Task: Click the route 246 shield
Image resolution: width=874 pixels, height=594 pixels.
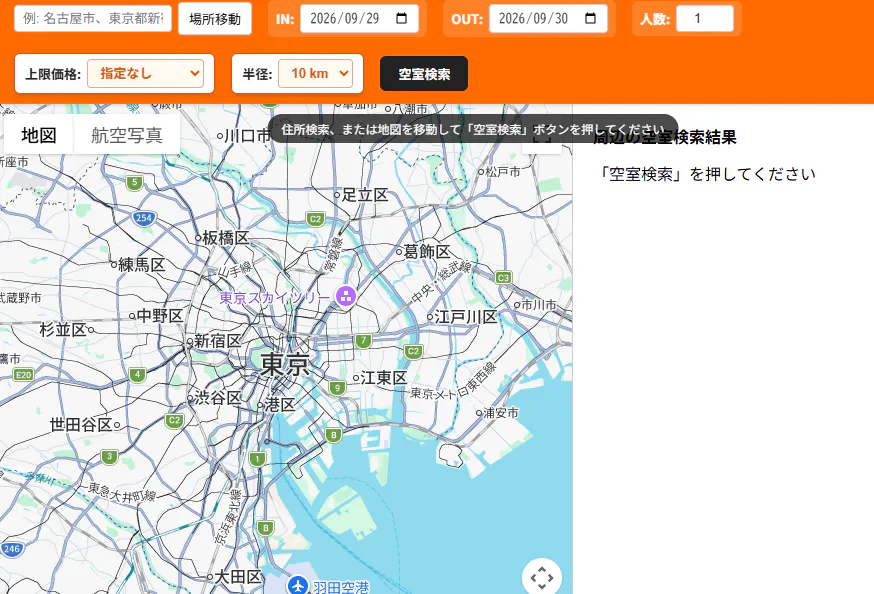Action: point(11,549)
